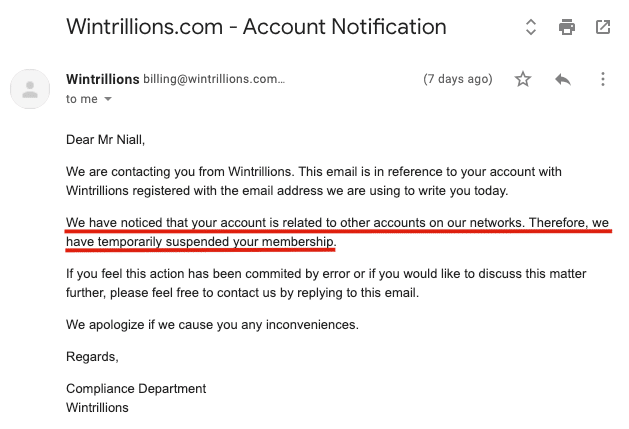The height and width of the screenshot is (429, 629).
Task: Print the Wintrillions email
Action: tap(566, 27)
